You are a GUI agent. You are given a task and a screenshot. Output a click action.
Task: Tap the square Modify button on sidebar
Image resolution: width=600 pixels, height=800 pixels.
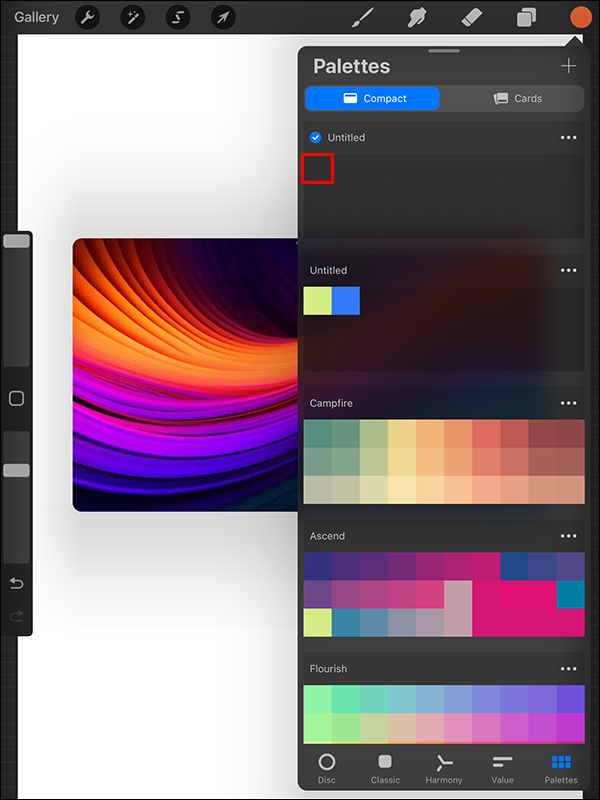[16, 398]
